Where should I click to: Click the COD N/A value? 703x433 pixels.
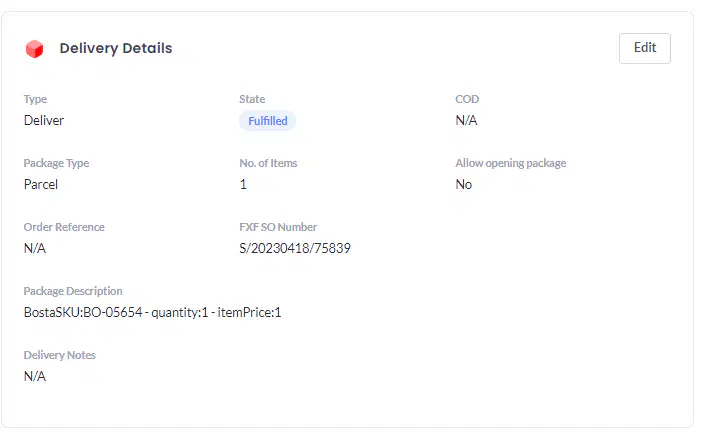click(466, 120)
